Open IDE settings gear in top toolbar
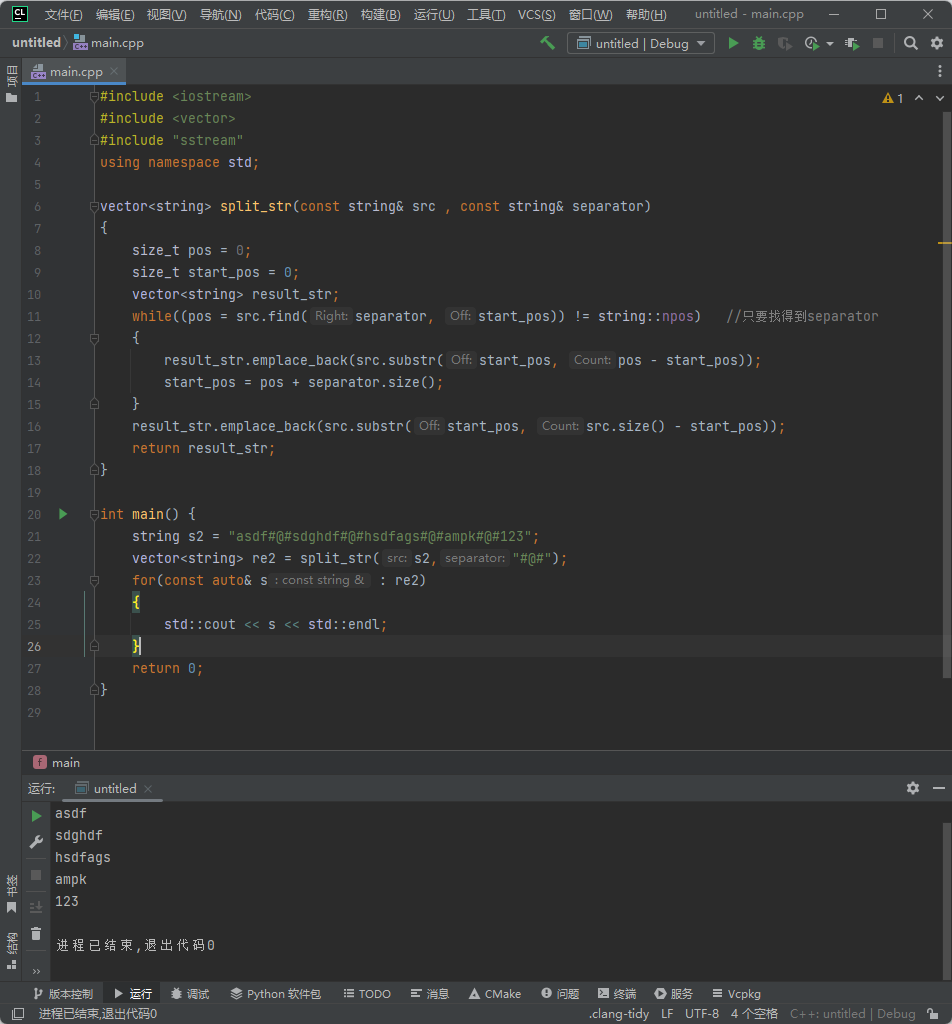Screen dimensions: 952x1024 [x=937, y=43]
